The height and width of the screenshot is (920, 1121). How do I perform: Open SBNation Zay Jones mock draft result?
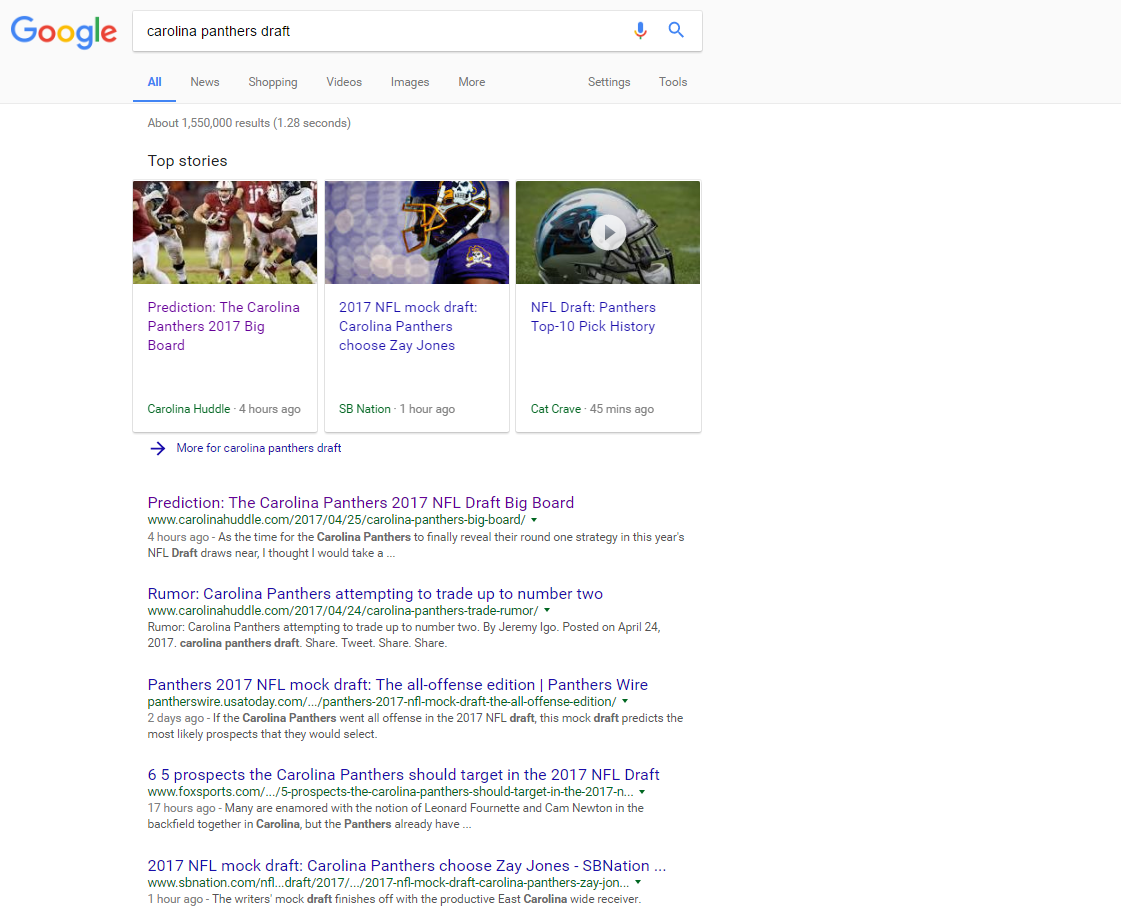tap(407, 866)
